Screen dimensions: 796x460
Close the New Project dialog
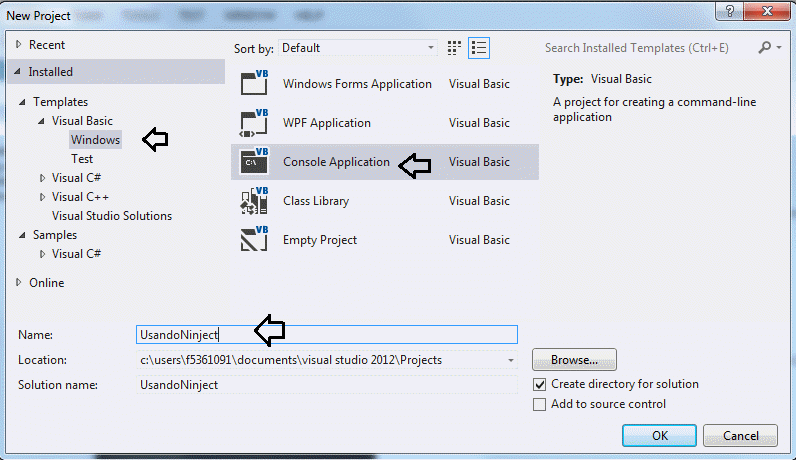coord(767,11)
